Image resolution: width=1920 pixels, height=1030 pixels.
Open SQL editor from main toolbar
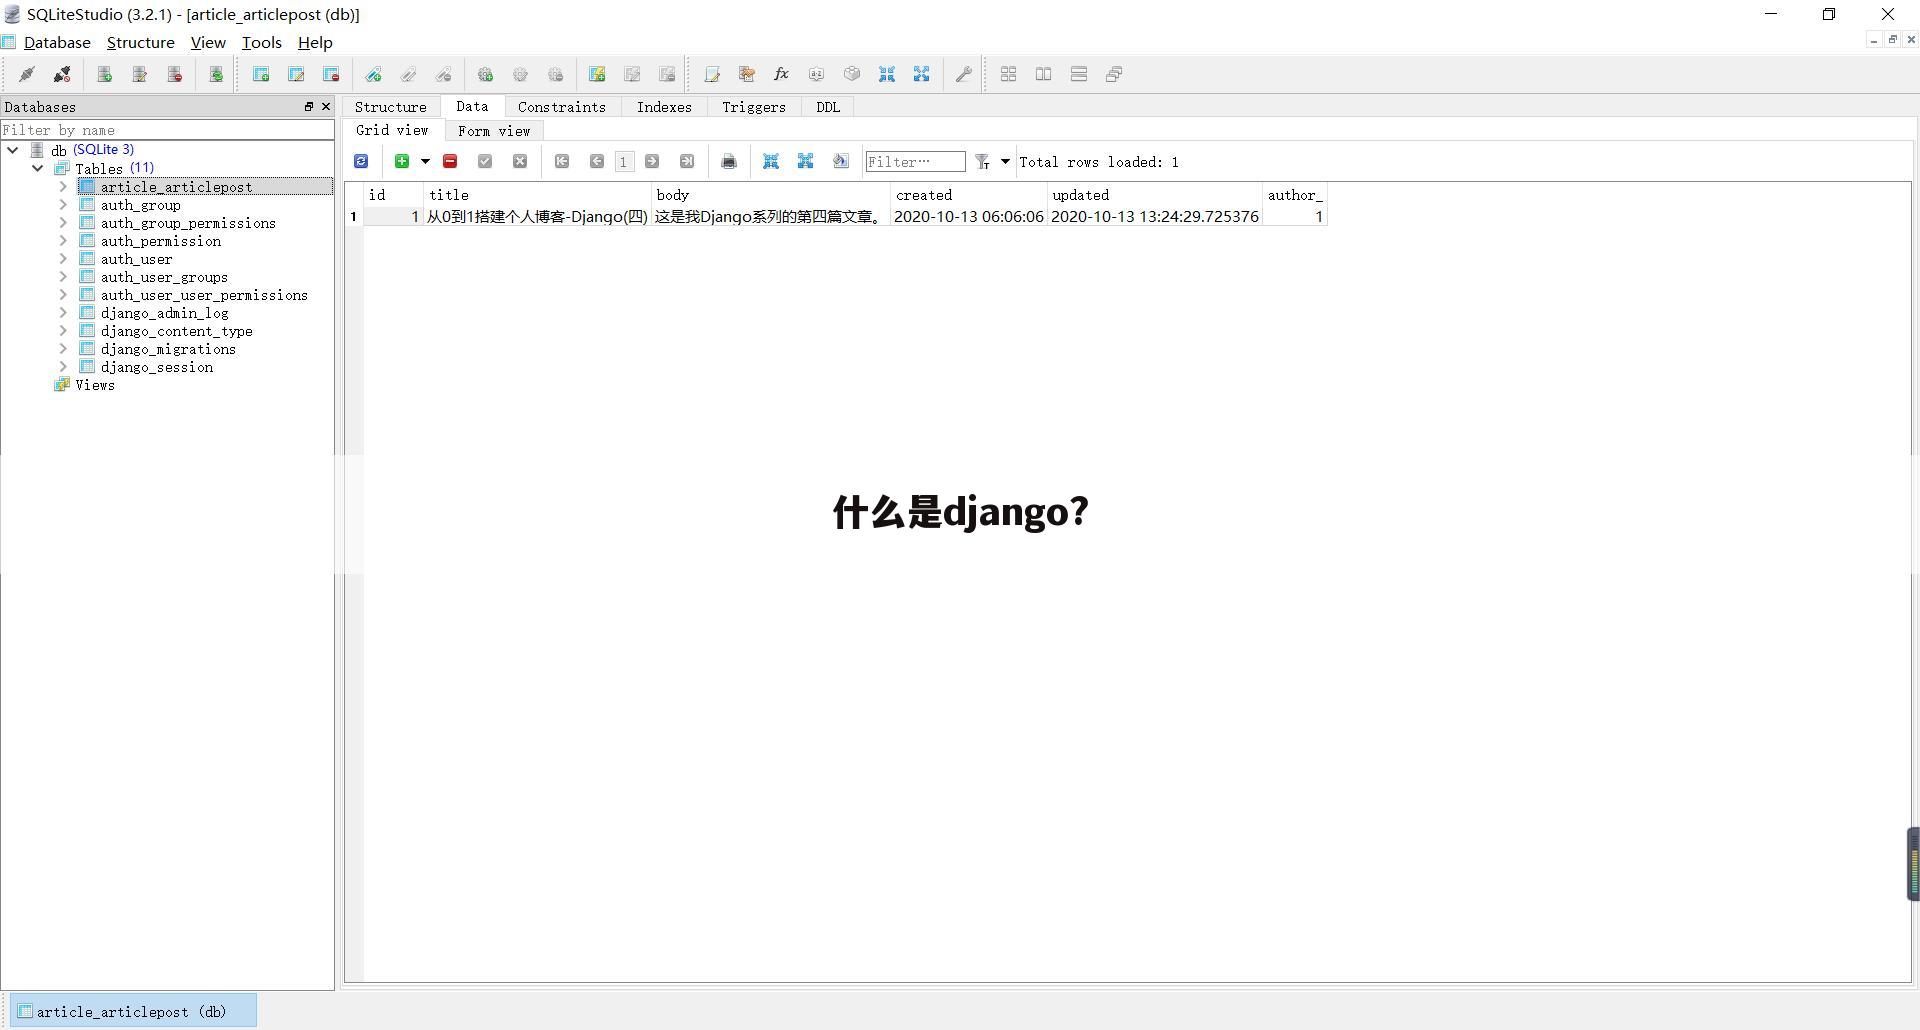(x=712, y=74)
